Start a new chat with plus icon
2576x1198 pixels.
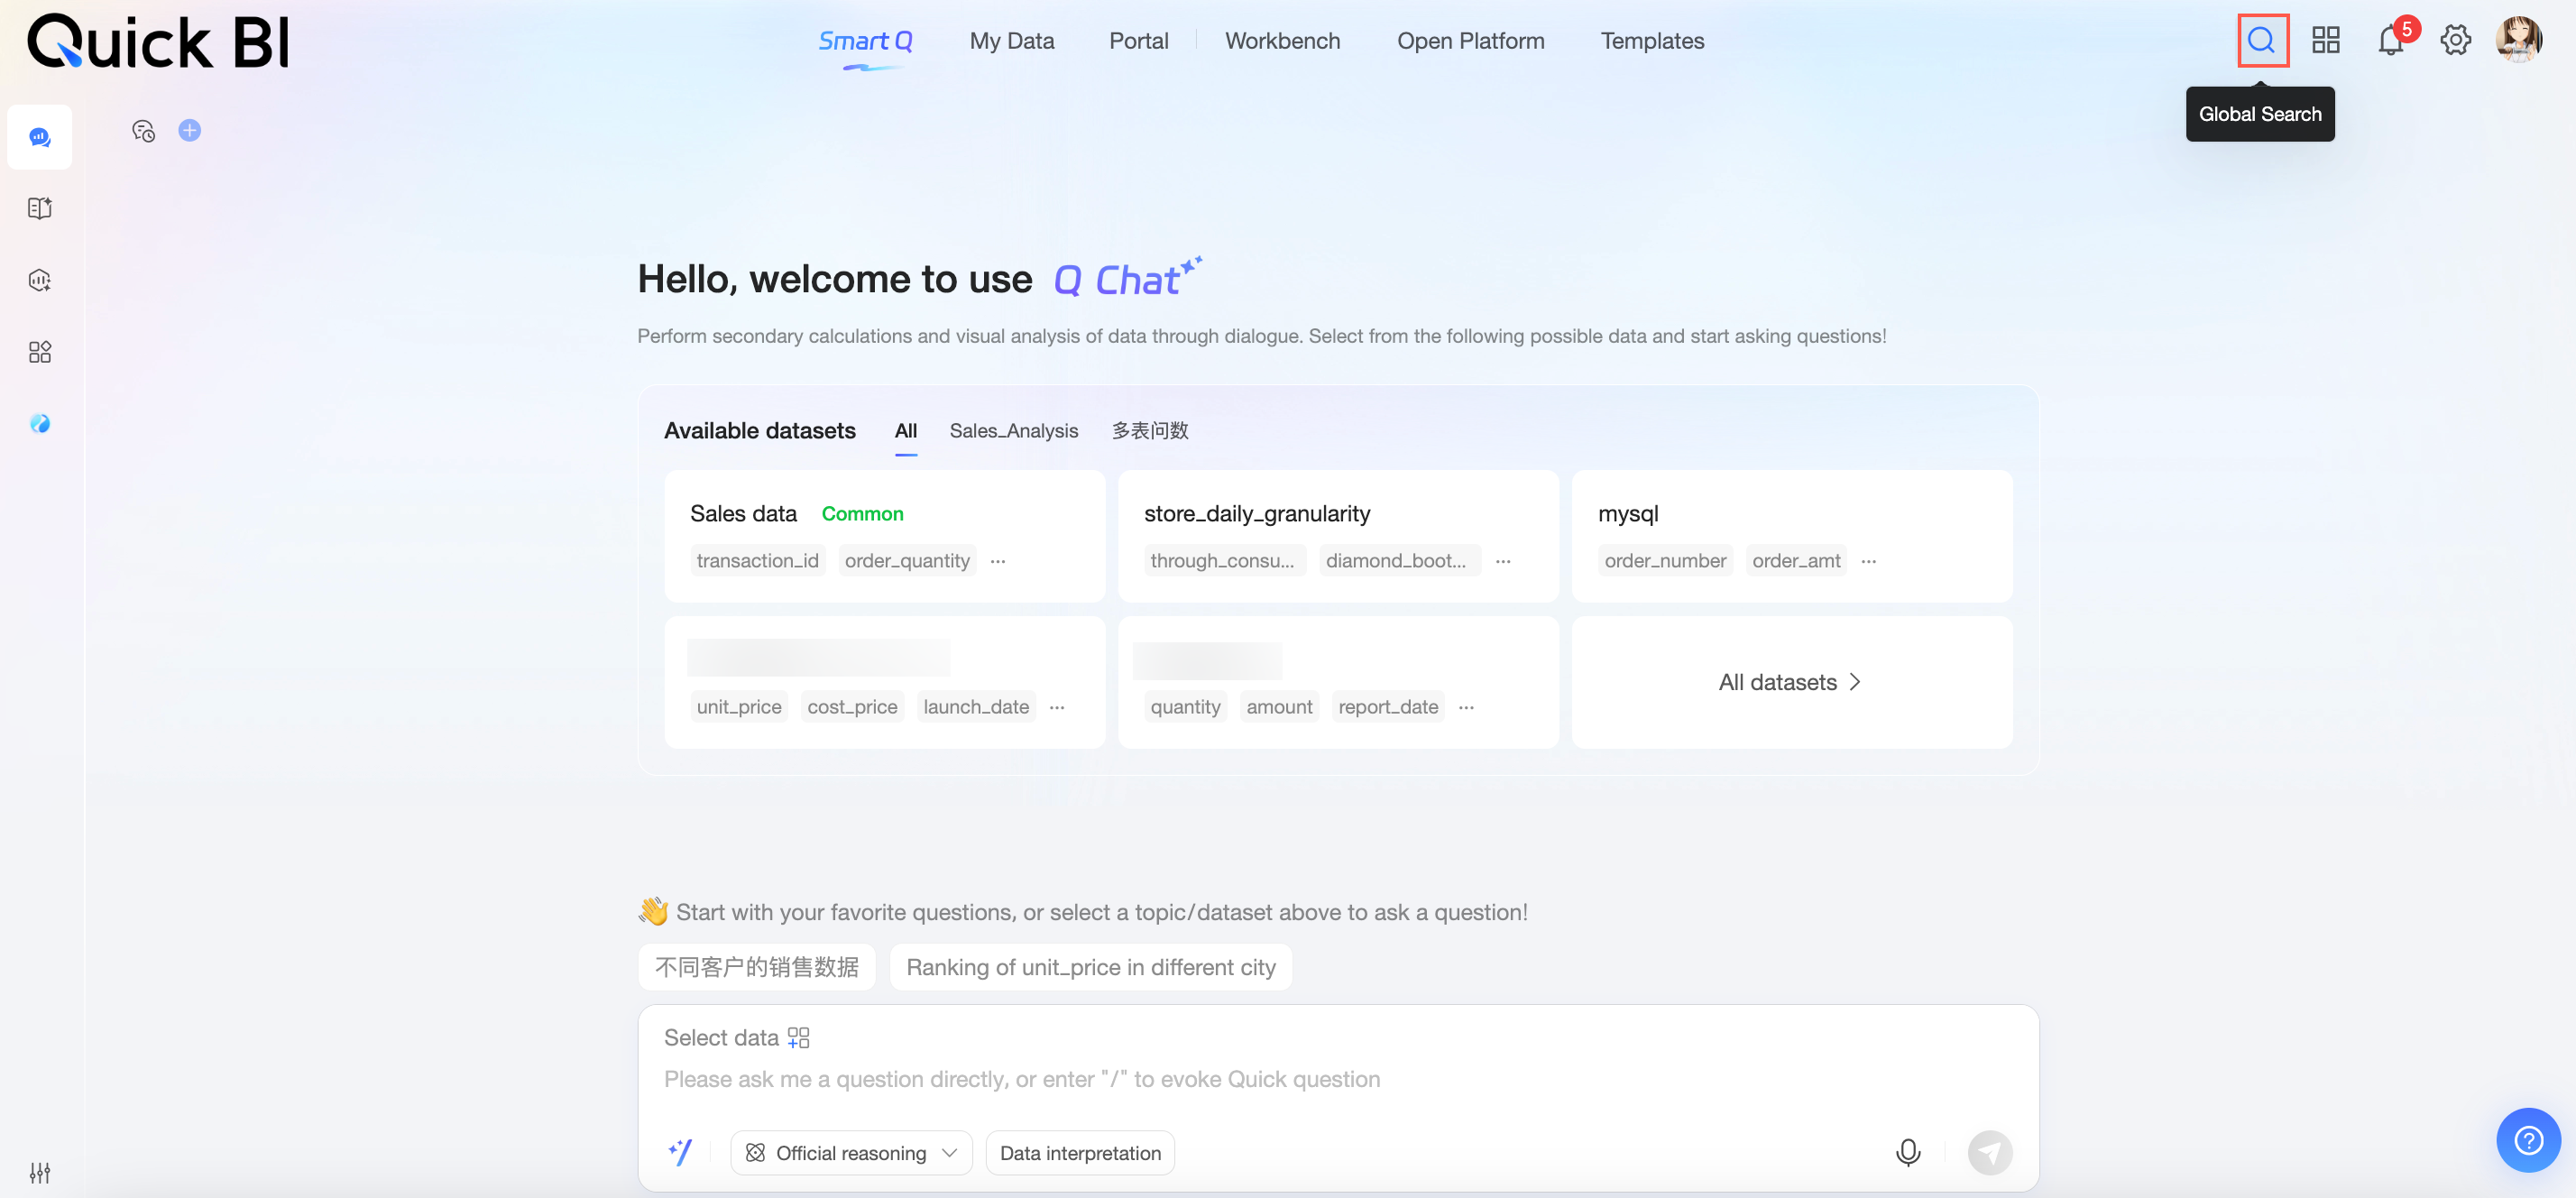point(189,130)
